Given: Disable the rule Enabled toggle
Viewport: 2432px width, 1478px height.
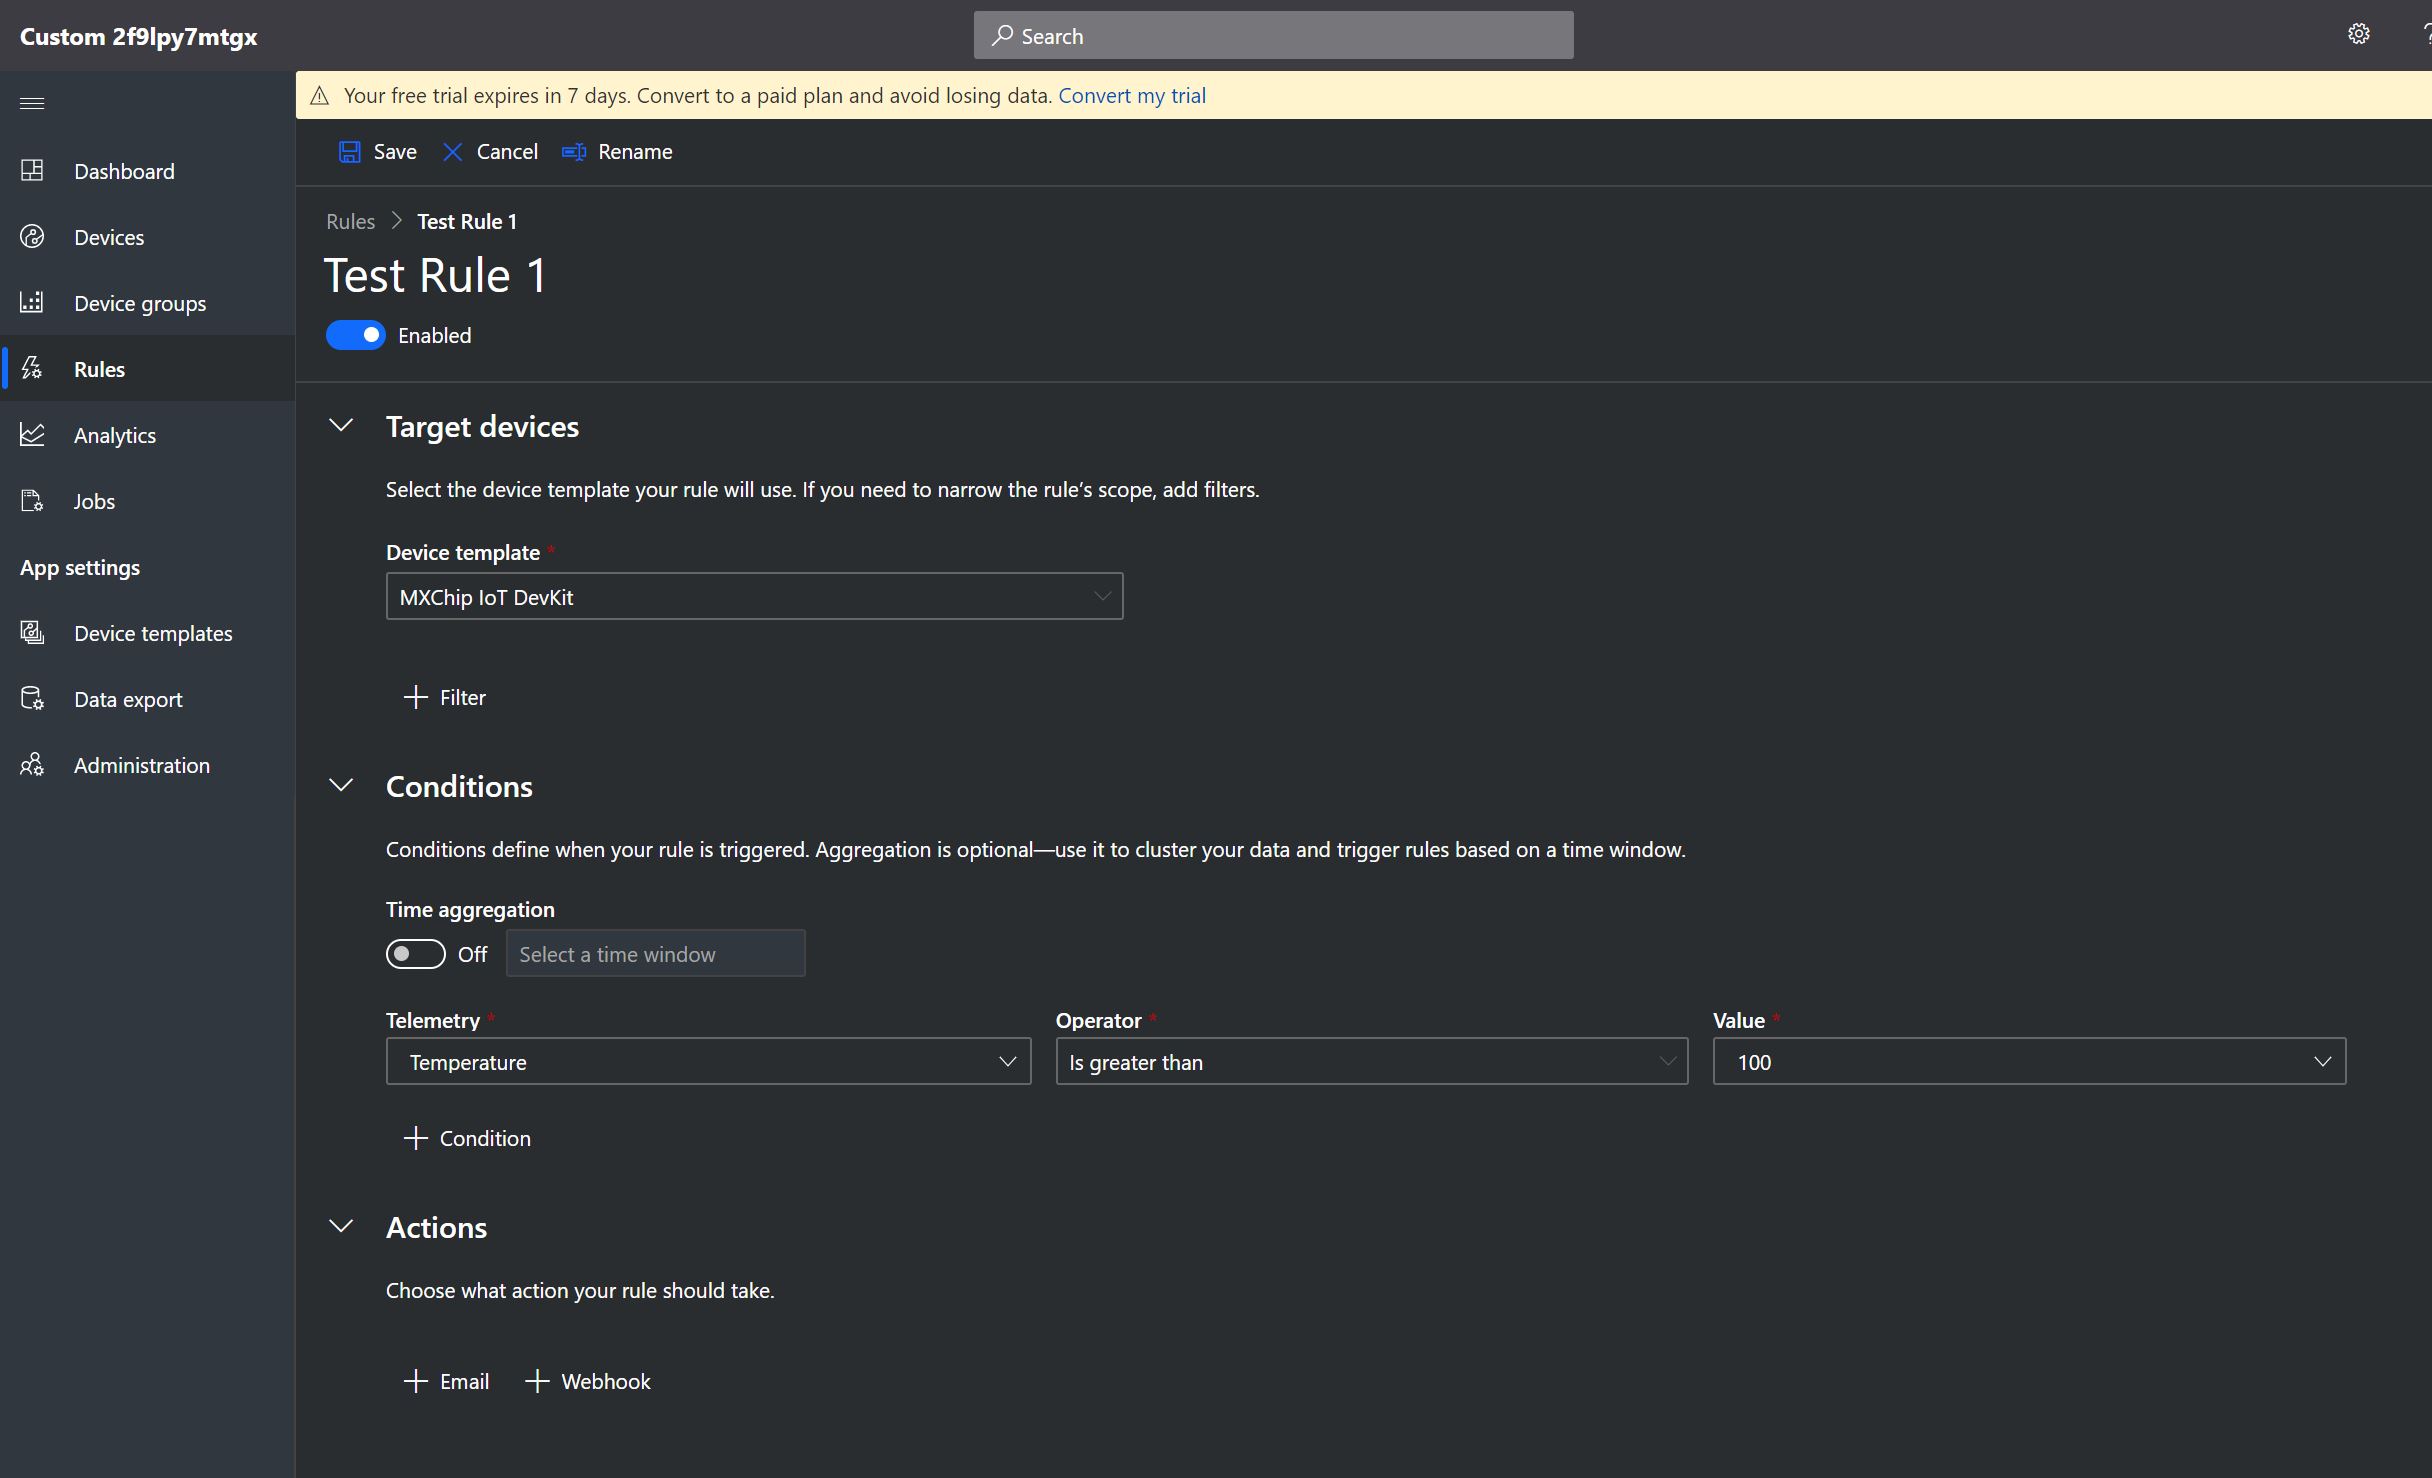Looking at the screenshot, I should point(356,335).
